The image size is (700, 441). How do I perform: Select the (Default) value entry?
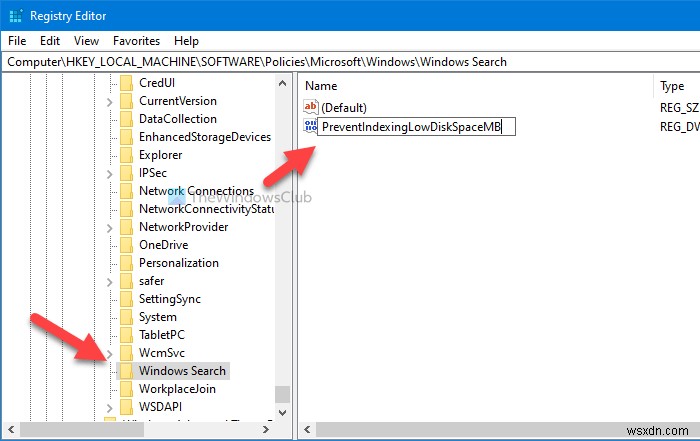click(x=344, y=108)
